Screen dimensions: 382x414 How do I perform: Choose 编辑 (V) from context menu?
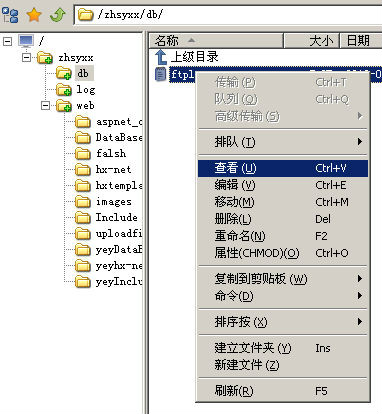pos(283,185)
